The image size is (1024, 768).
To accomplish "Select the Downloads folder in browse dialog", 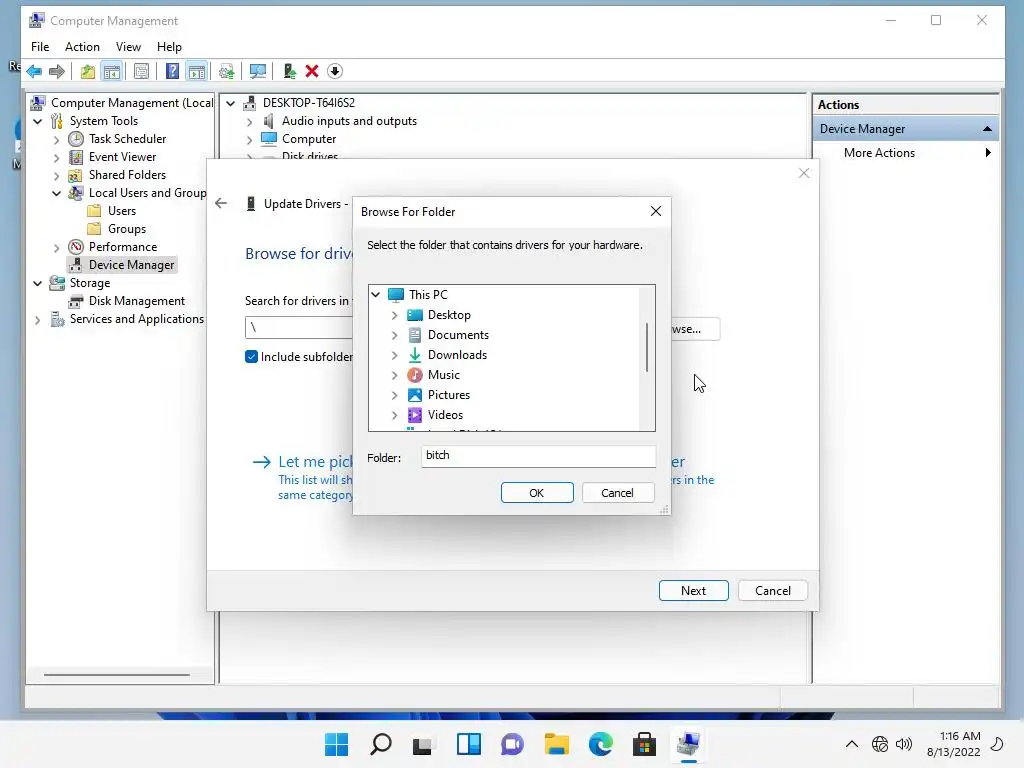I will [457, 355].
